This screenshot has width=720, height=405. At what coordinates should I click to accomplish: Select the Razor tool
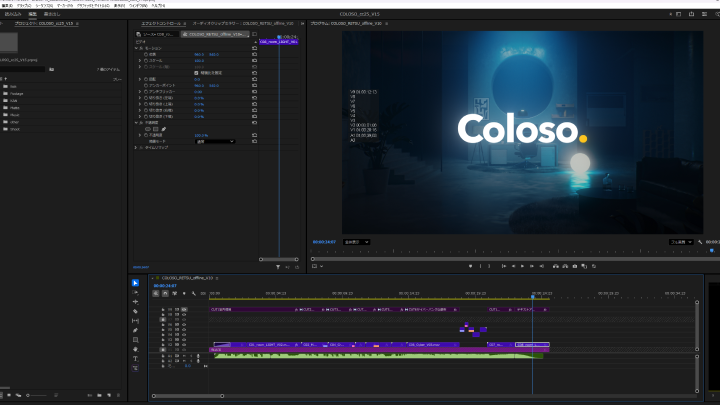tap(135, 311)
